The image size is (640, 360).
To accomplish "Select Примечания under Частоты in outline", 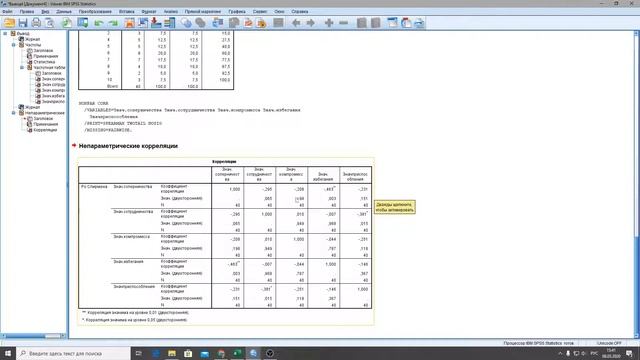I will click(x=45, y=56).
